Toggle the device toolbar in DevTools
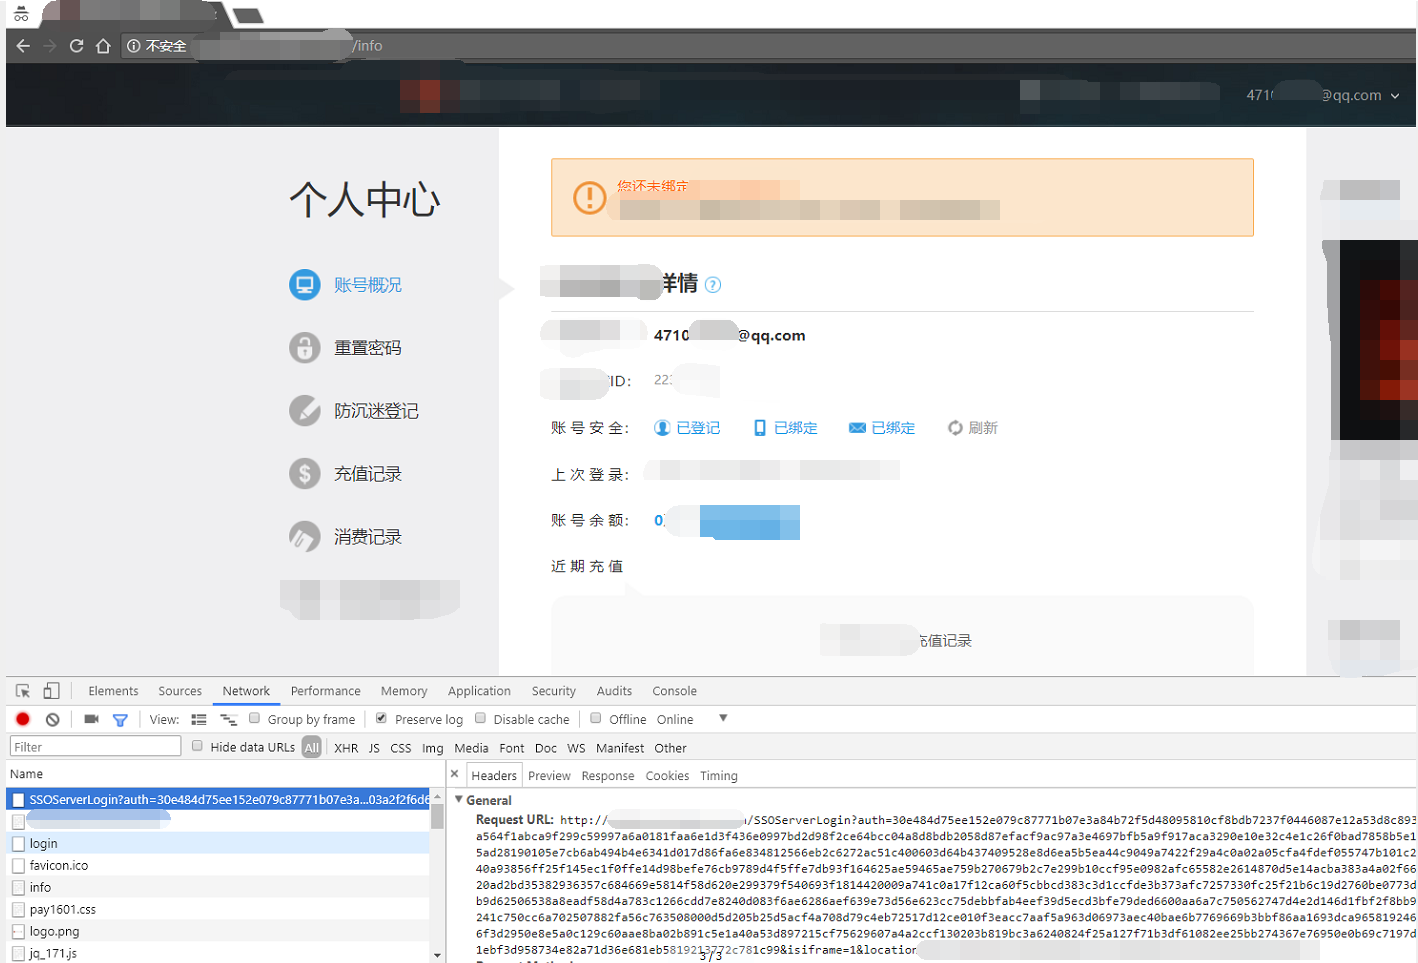This screenshot has height=963, width=1418. pyautogui.click(x=51, y=691)
